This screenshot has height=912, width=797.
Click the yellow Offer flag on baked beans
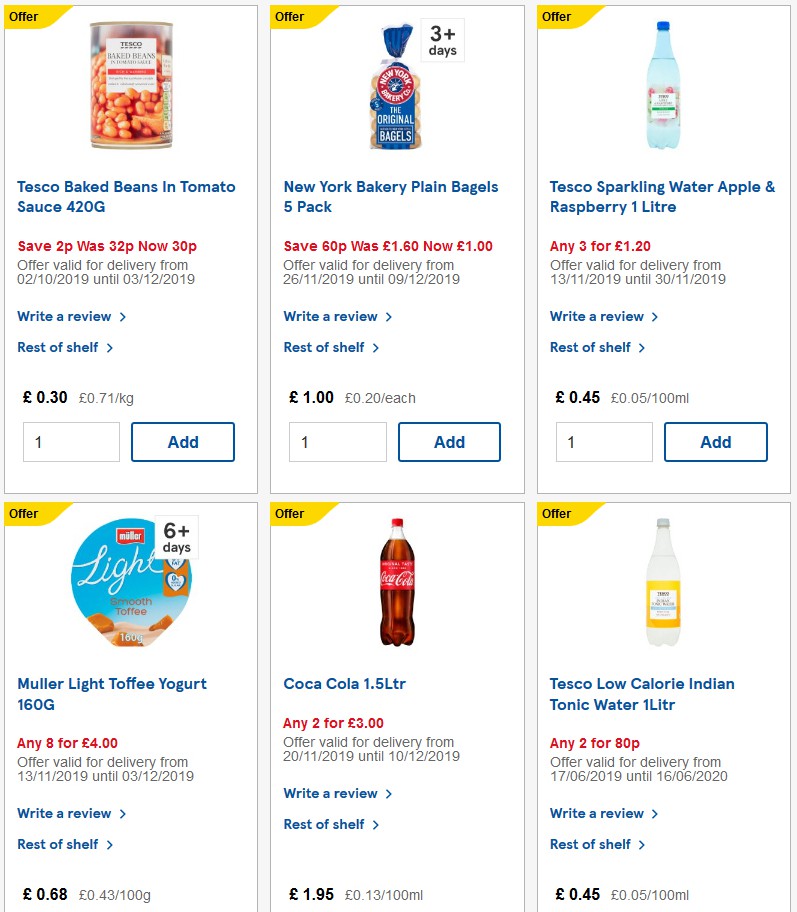click(22, 16)
